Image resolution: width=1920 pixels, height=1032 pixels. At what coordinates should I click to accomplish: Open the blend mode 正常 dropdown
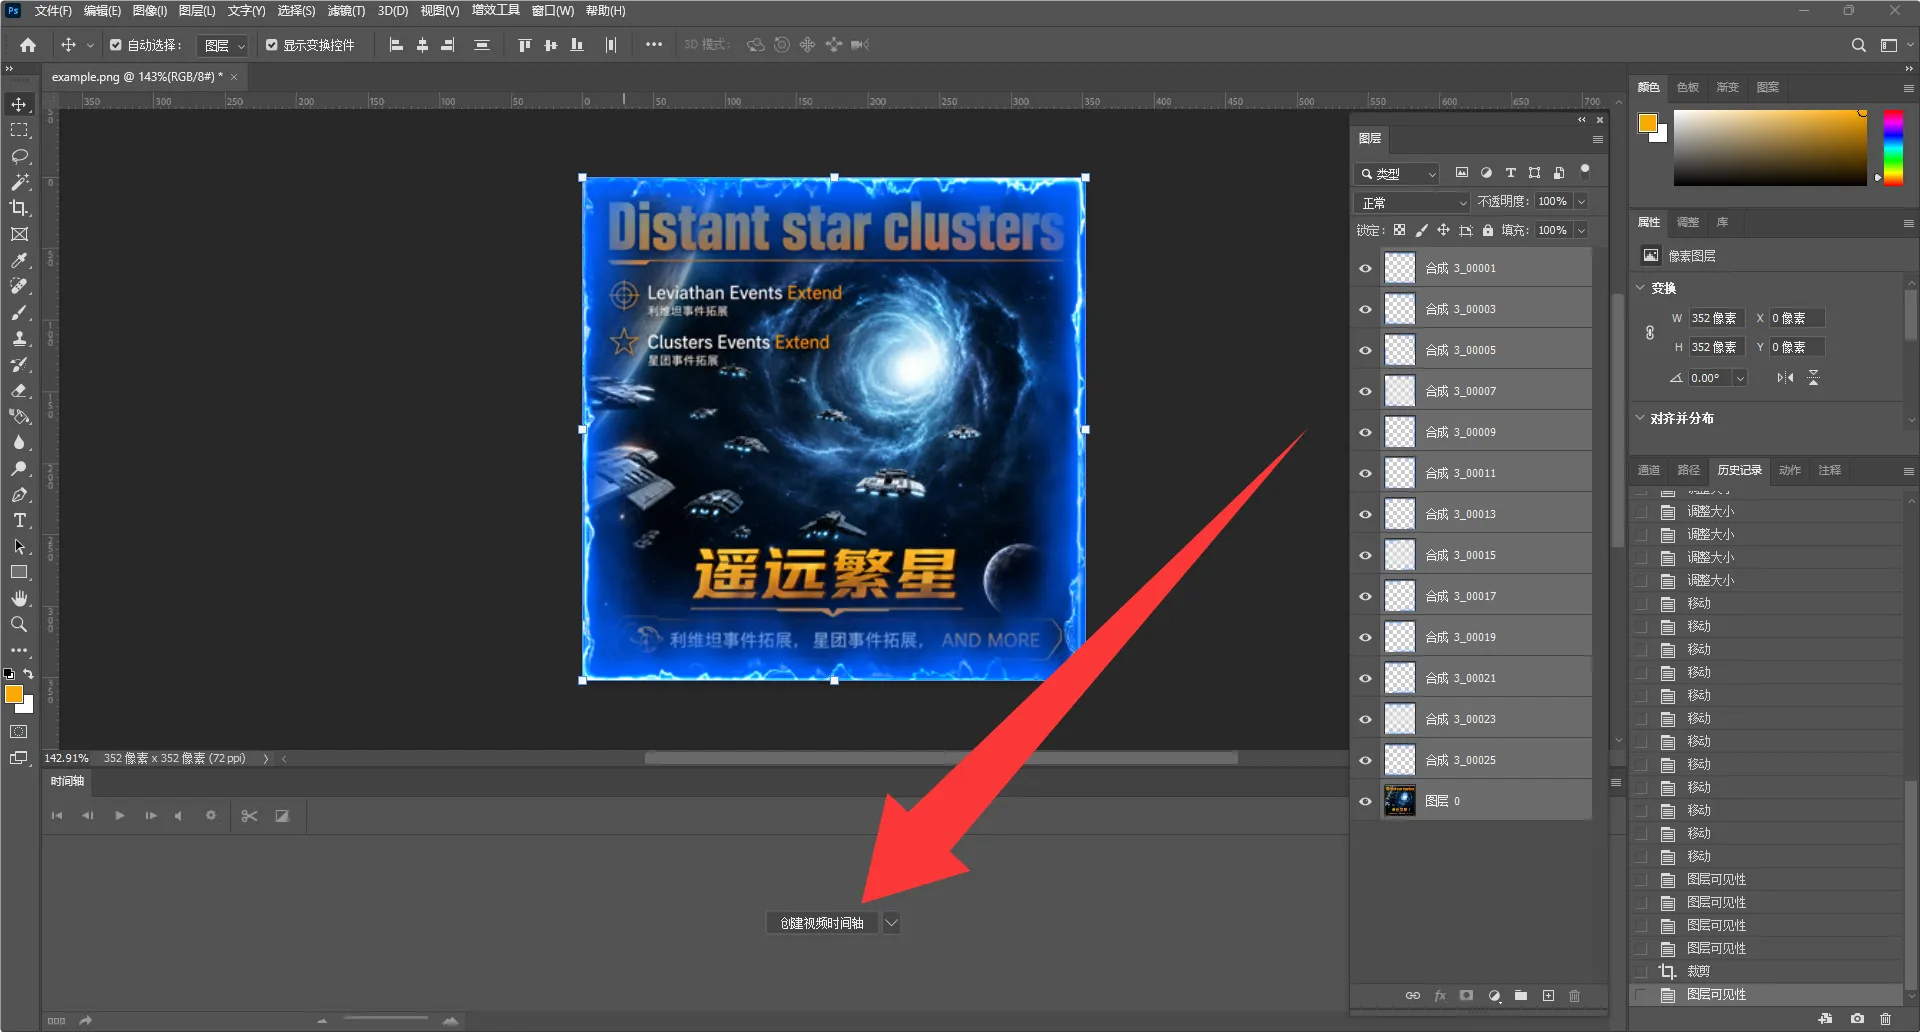[1412, 202]
